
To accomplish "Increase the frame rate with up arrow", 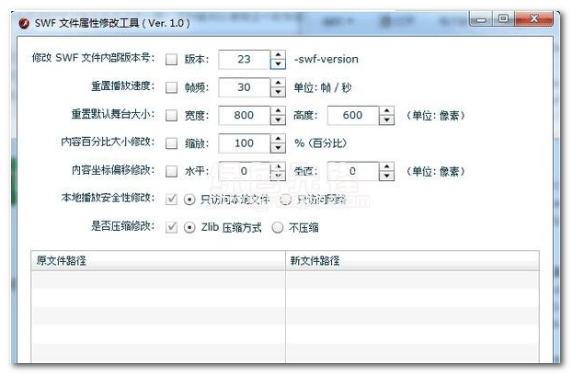I will pyautogui.click(x=278, y=83).
